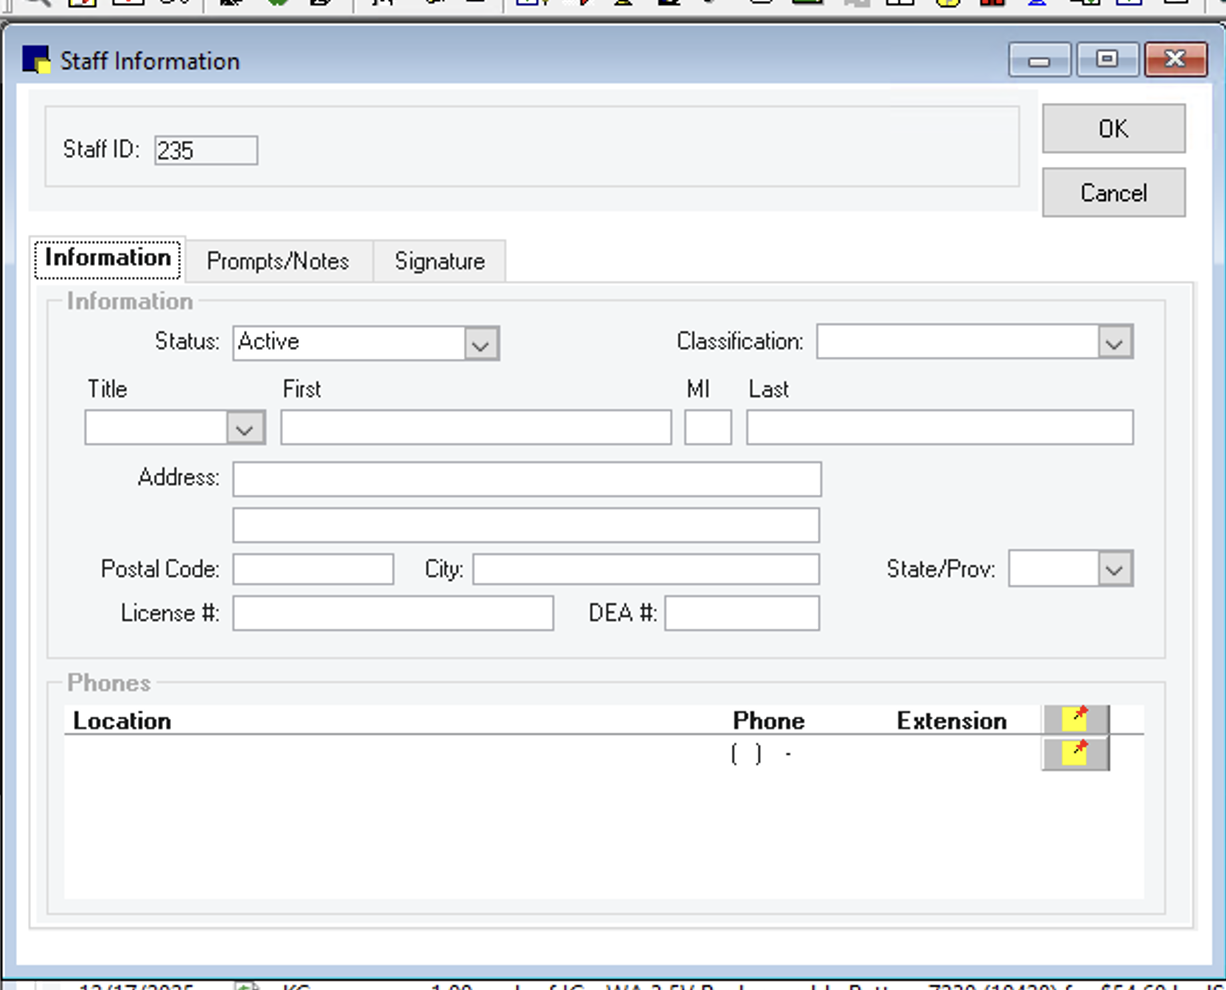Click into the First name field
The width and height of the screenshot is (1226, 990).
pos(476,428)
